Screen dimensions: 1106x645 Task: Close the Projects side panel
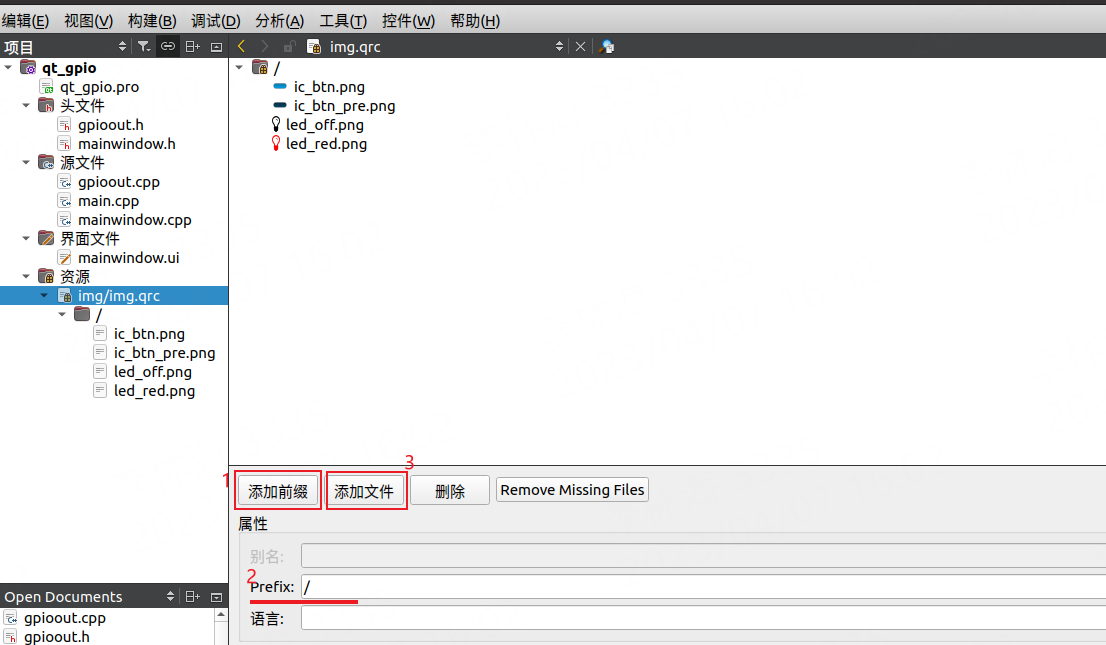click(217, 47)
